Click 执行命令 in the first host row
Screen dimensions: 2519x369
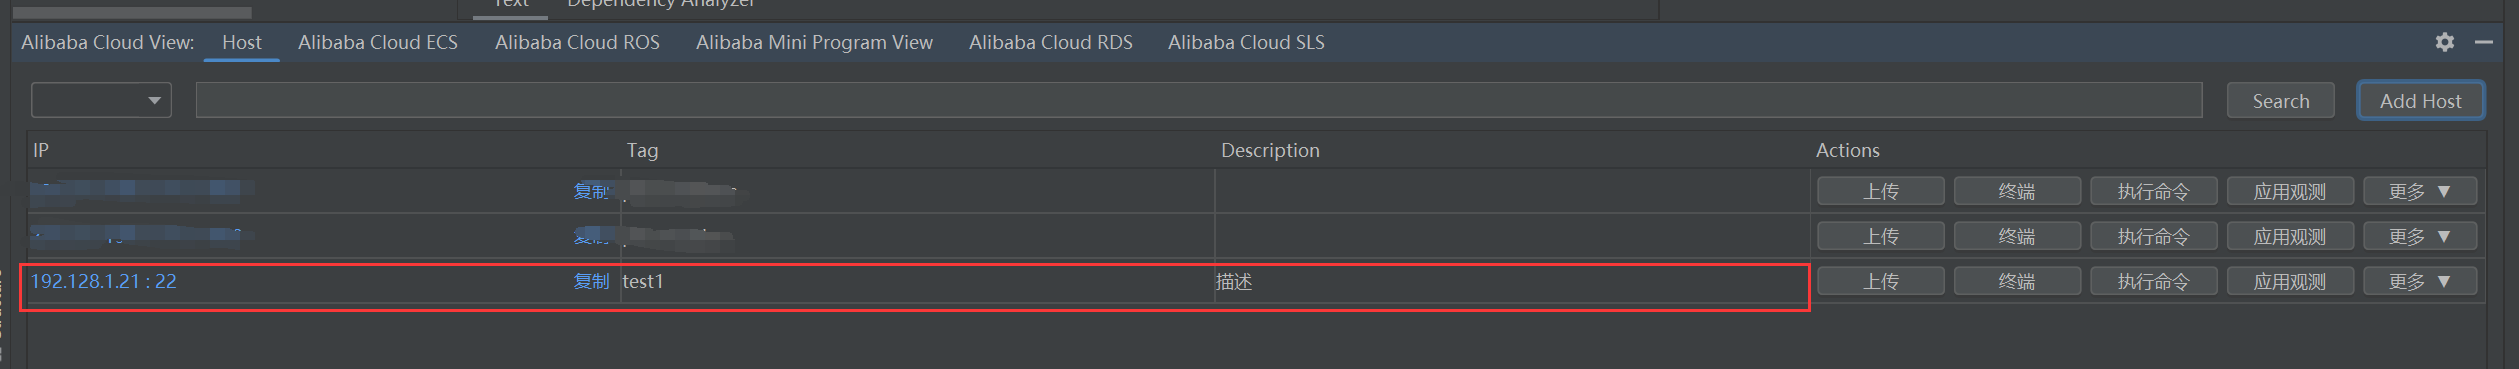[x=2153, y=191]
